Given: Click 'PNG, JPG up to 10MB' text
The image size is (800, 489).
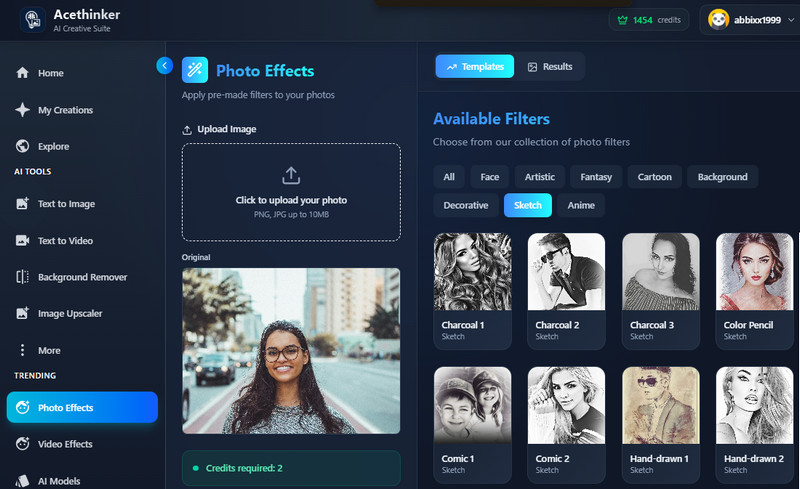Looking at the screenshot, I should 291,214.
